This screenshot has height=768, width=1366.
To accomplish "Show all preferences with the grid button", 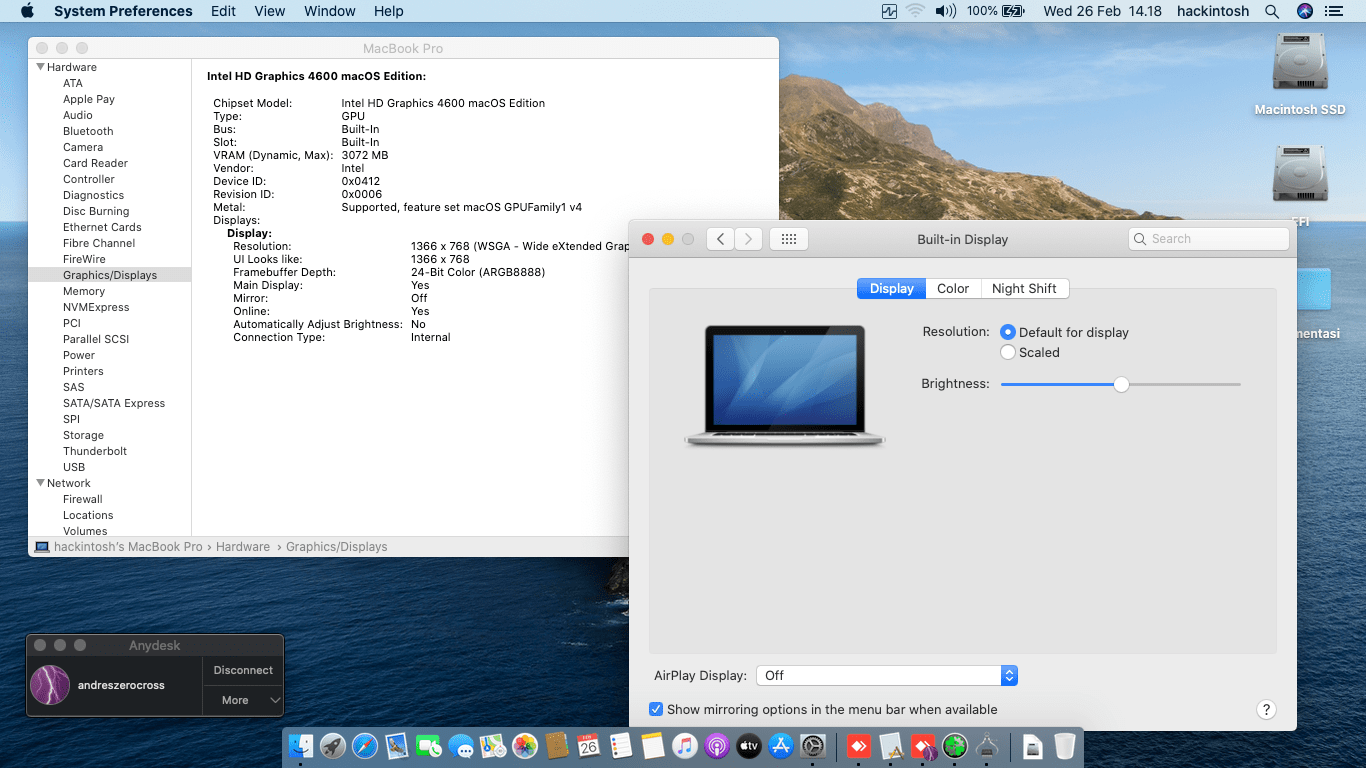I will [x=788, y=239].
